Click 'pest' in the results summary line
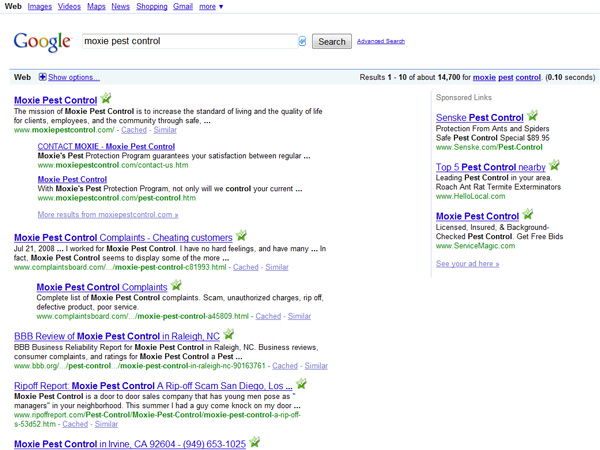Viewport: 600px width, 450px height. click(505, 77)
